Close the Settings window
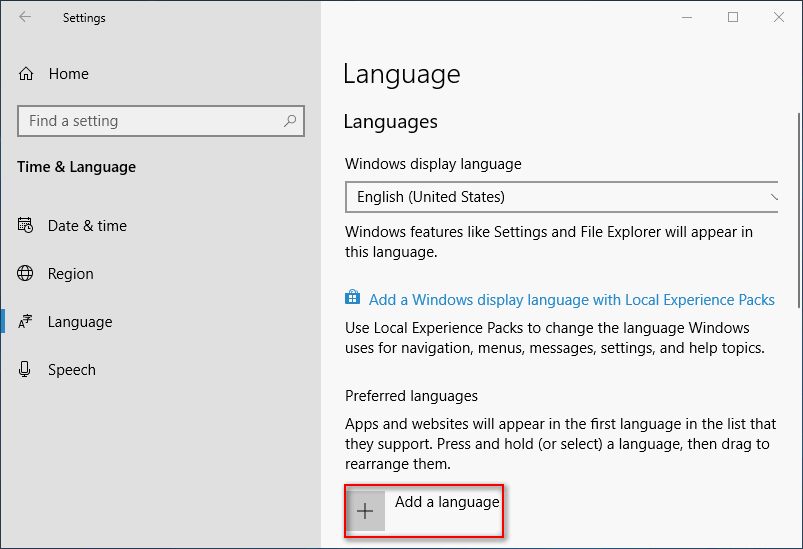The image size is (803, 549). [779, 17]
